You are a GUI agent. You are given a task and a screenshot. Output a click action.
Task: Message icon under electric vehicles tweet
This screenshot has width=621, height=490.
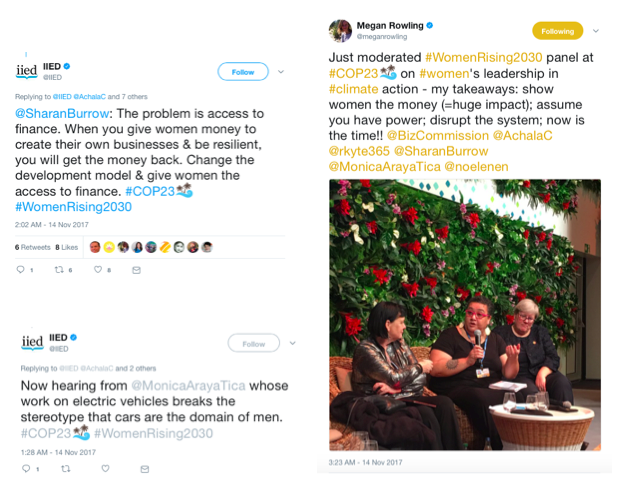click(145, 469)
